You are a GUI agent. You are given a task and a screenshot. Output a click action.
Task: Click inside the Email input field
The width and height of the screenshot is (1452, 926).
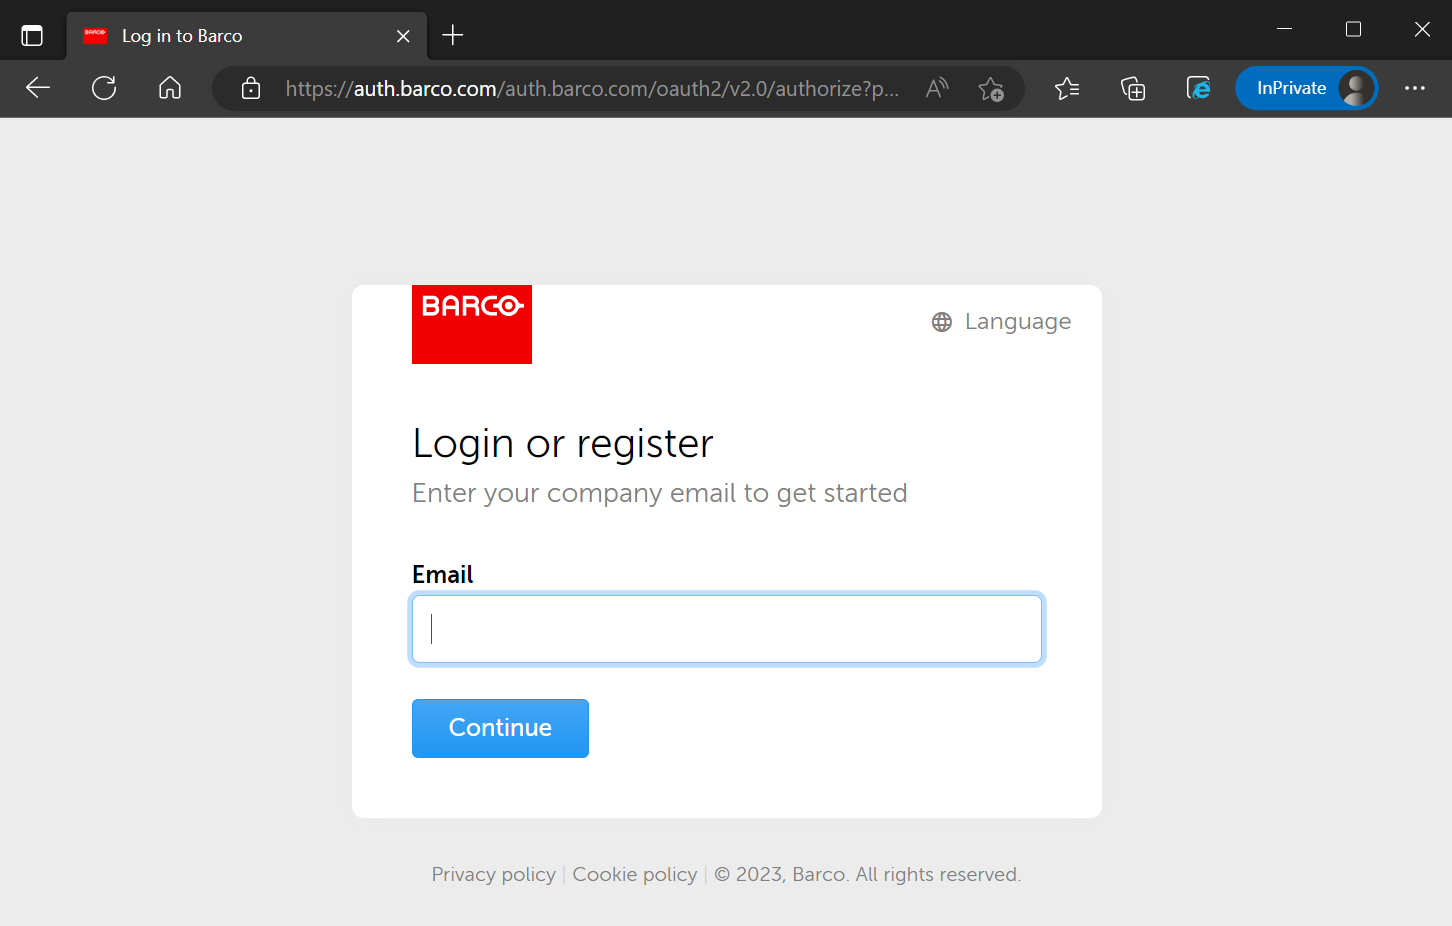coord(727,628)
